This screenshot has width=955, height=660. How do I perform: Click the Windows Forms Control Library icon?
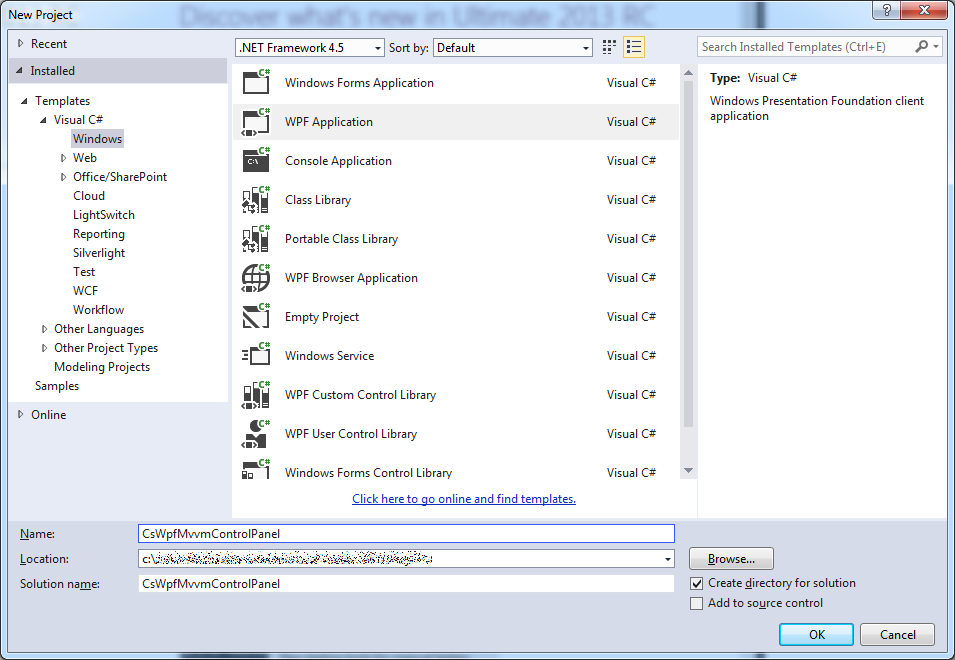click(256, 469)
